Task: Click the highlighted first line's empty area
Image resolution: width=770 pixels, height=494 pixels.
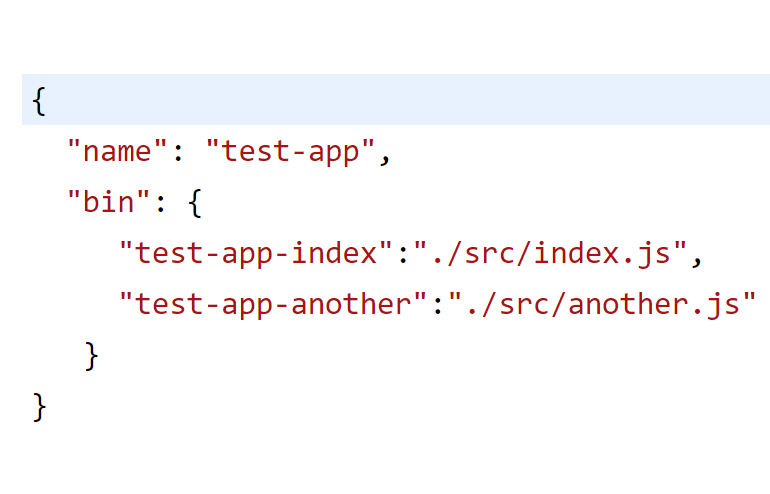Action: point(400,100)
